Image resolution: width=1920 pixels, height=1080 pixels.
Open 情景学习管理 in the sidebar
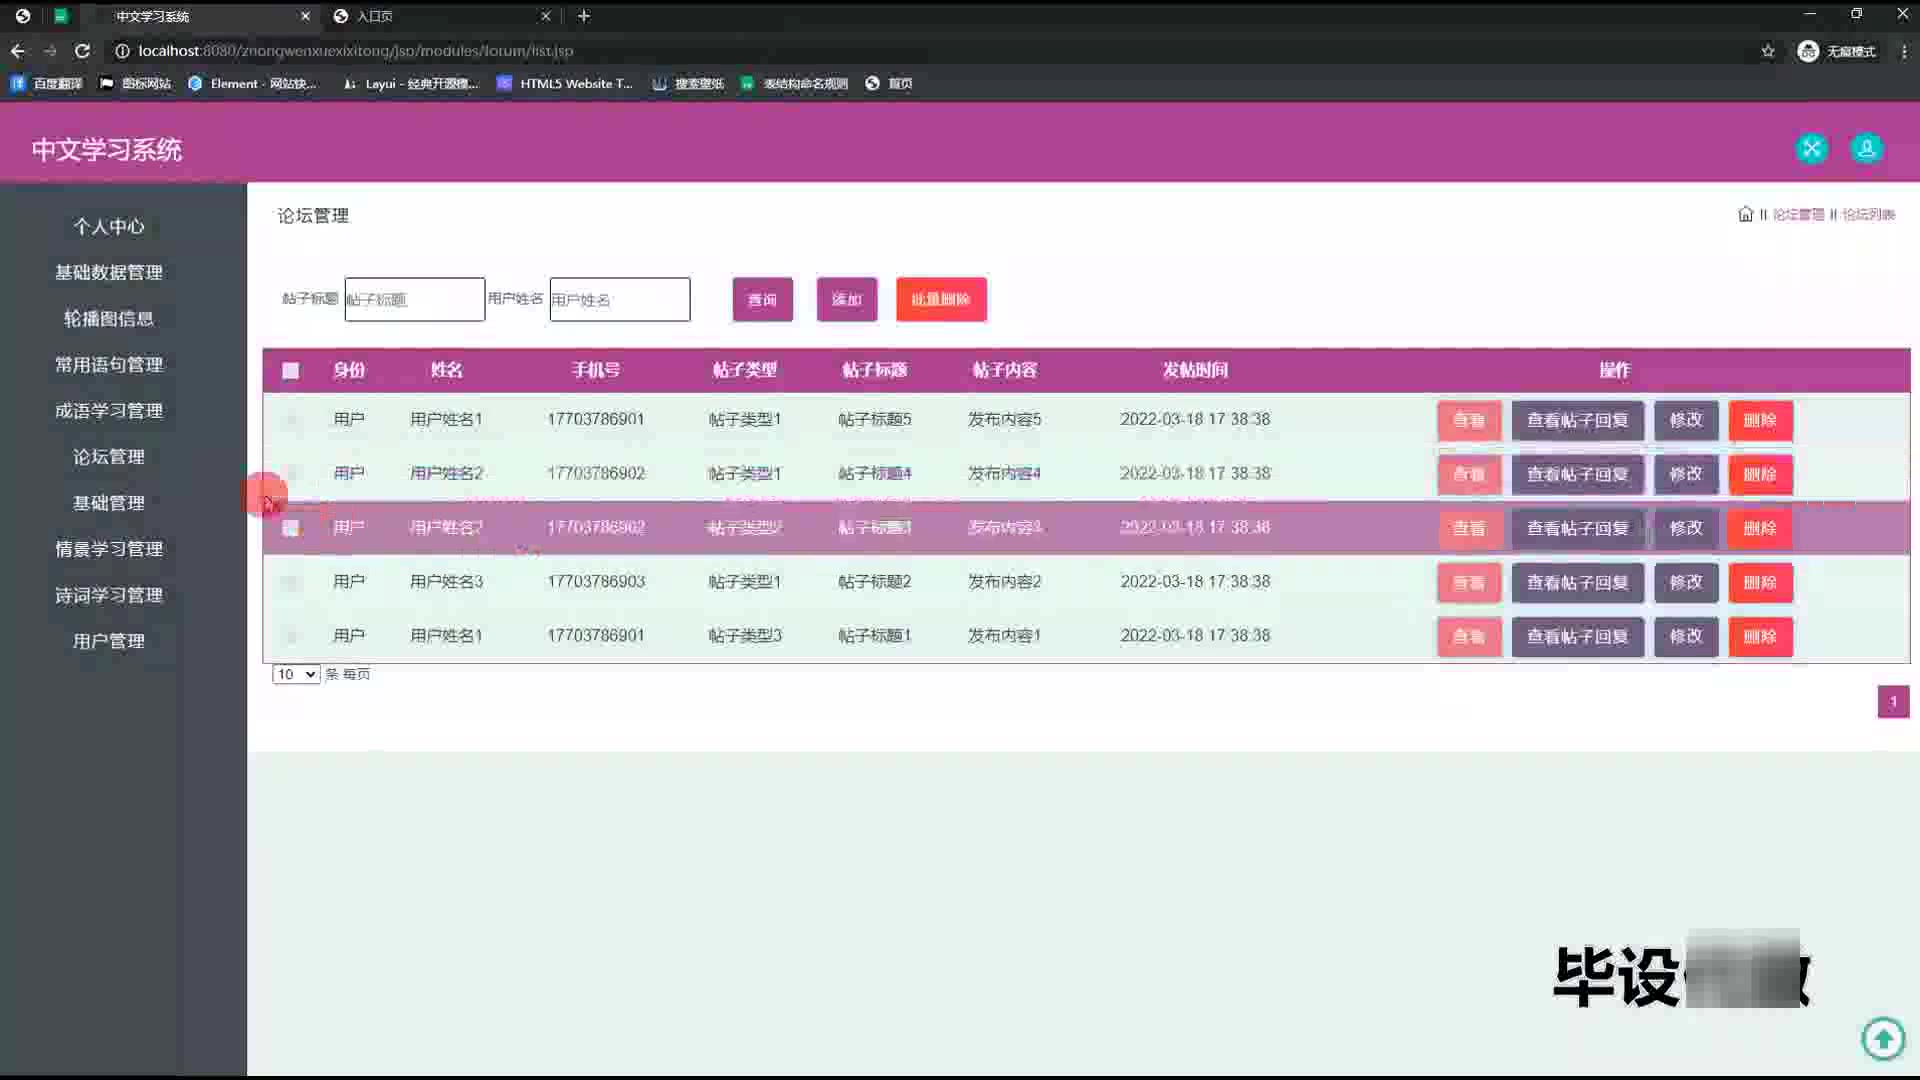point(108,549)
